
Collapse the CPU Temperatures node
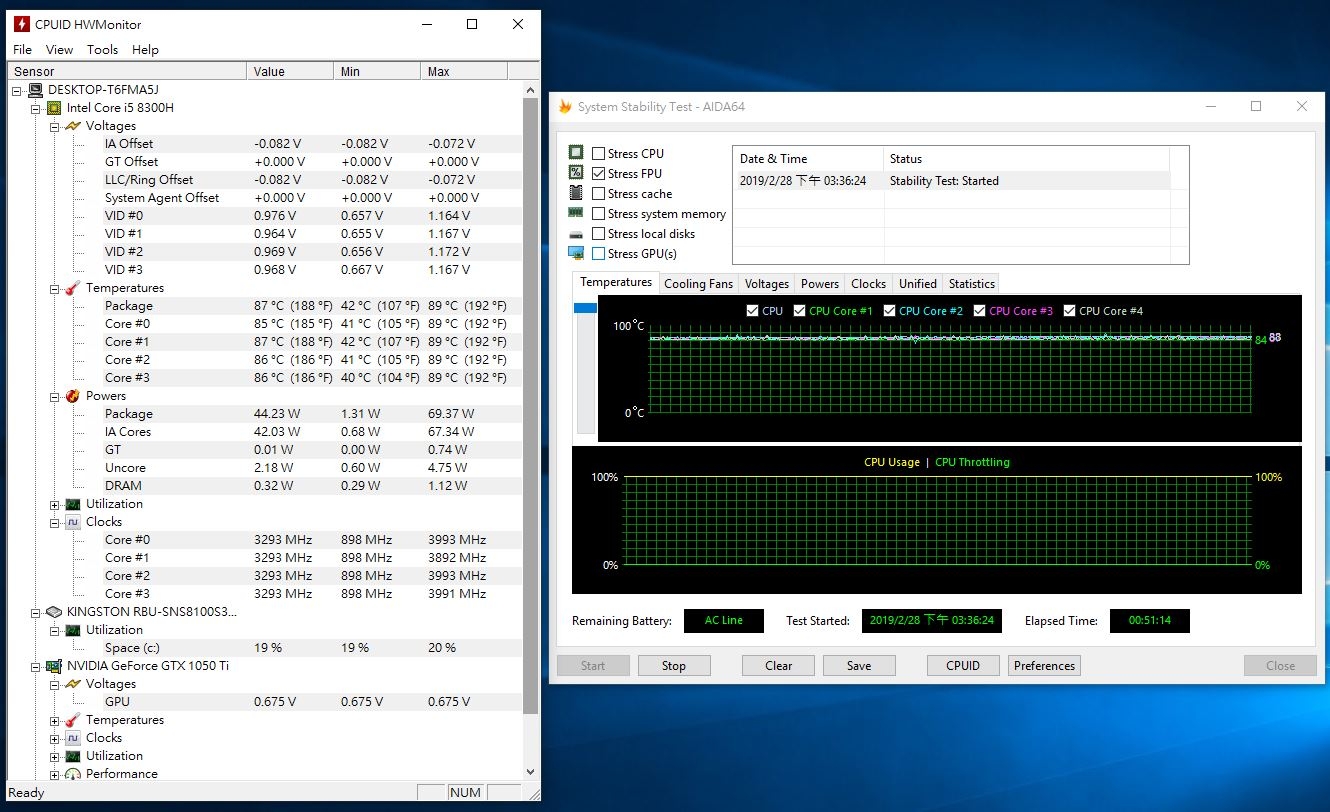pyautogui.click(x=55, y=288)
